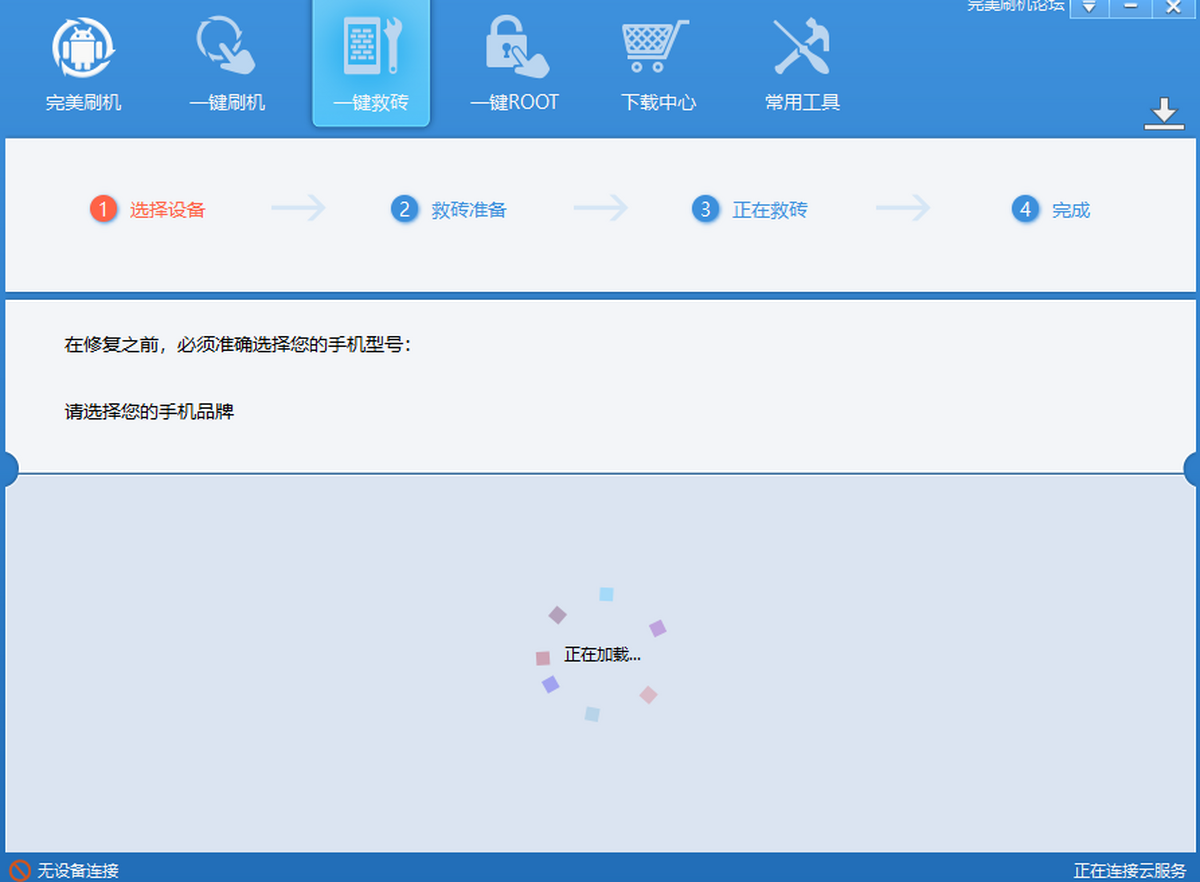The width and height of the screenshot is (1200, 882).
Task: Open the 下载中心 download center
Action: (658, 60)
